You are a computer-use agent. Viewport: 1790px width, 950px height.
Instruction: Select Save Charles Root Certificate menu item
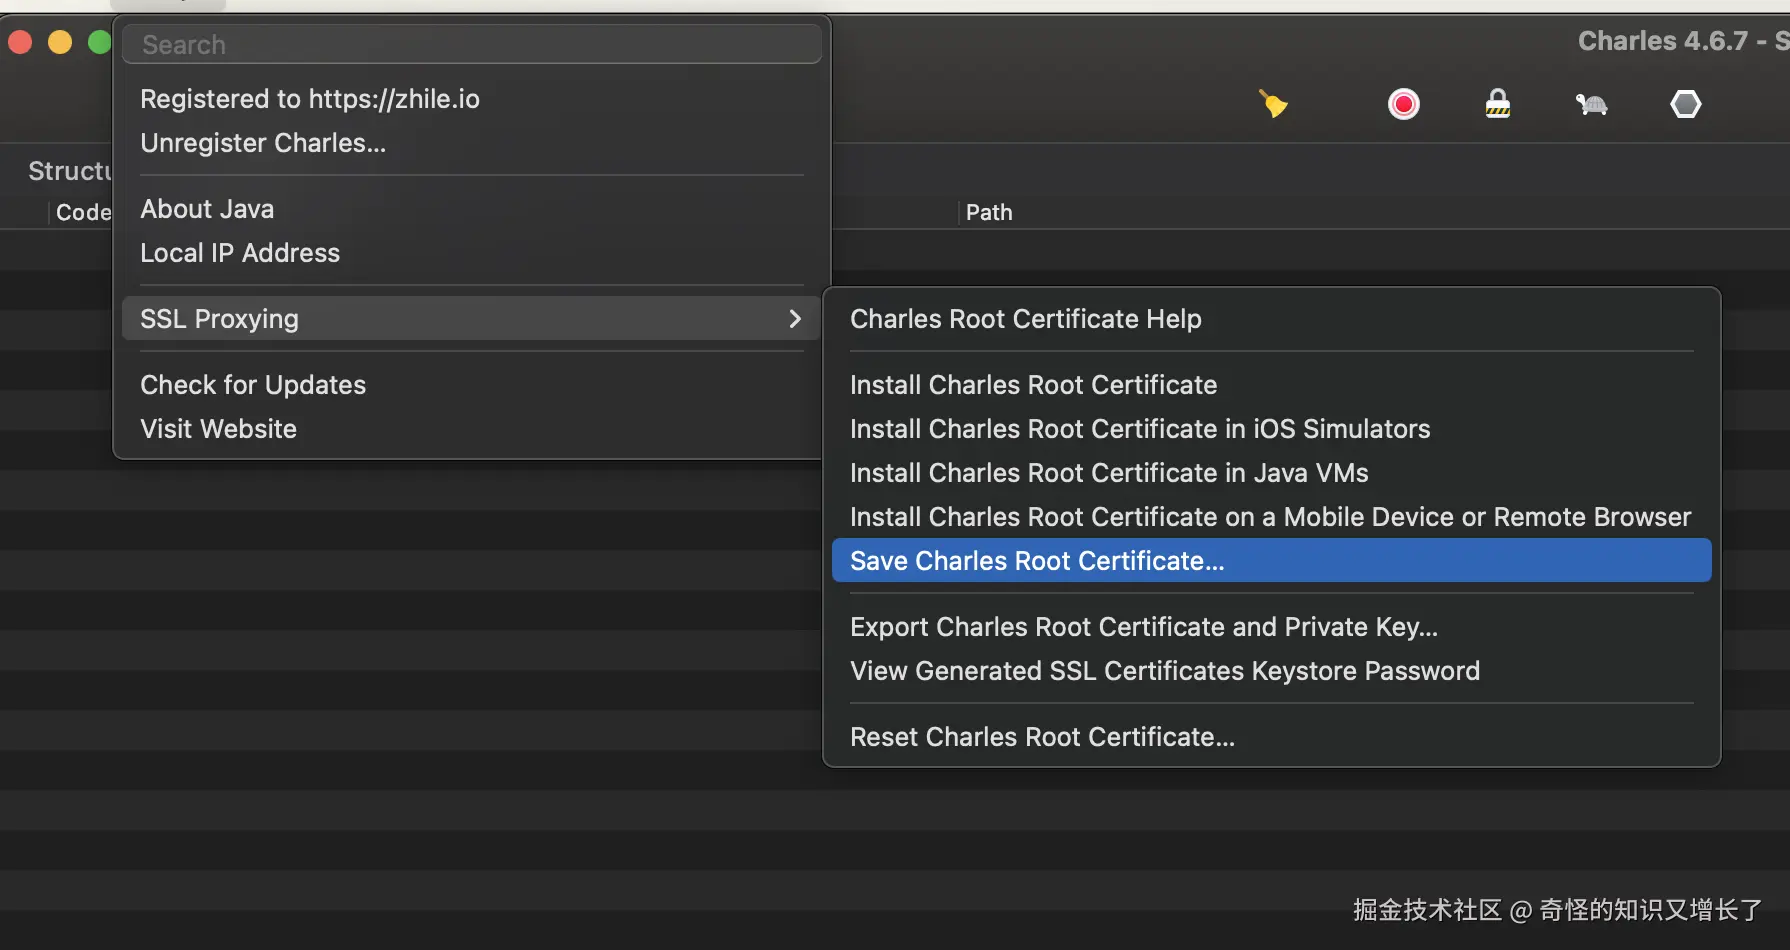tap(1037, 561)
